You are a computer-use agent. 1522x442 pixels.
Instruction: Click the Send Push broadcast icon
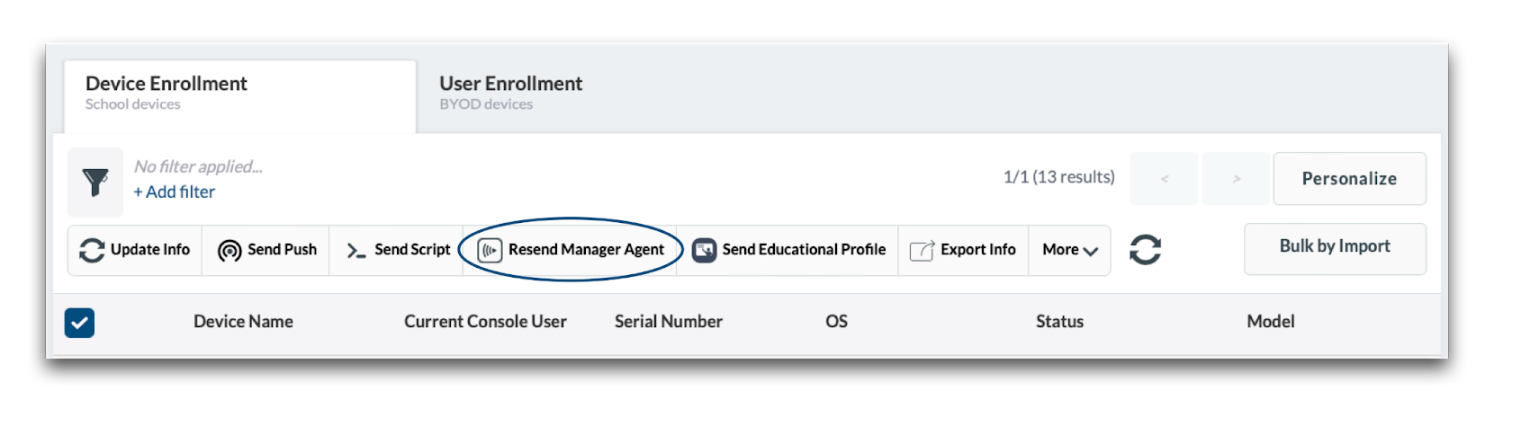coord(229,250)
